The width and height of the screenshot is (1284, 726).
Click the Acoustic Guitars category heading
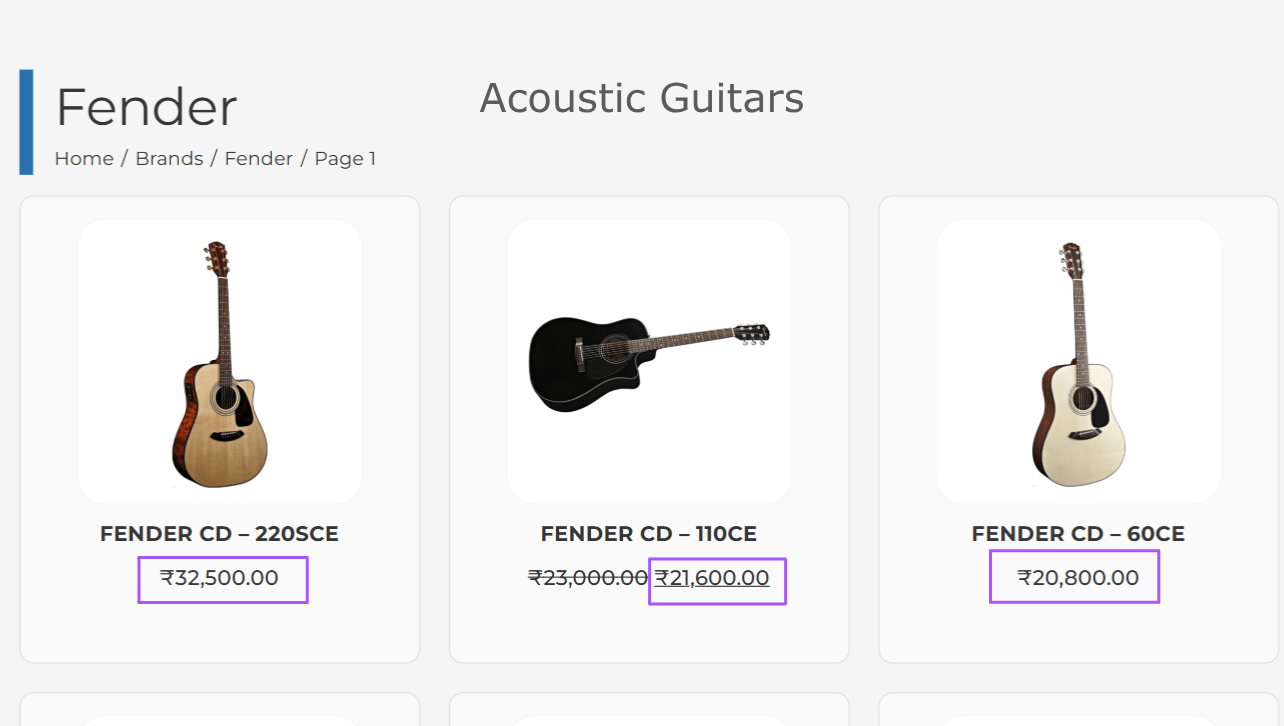[x=641, y=99]
